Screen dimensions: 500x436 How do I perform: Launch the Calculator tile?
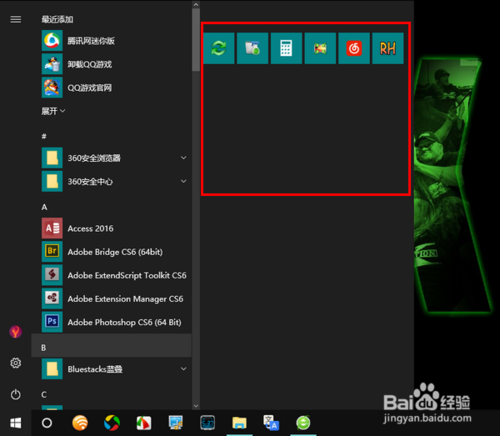[x=286, y=48]
